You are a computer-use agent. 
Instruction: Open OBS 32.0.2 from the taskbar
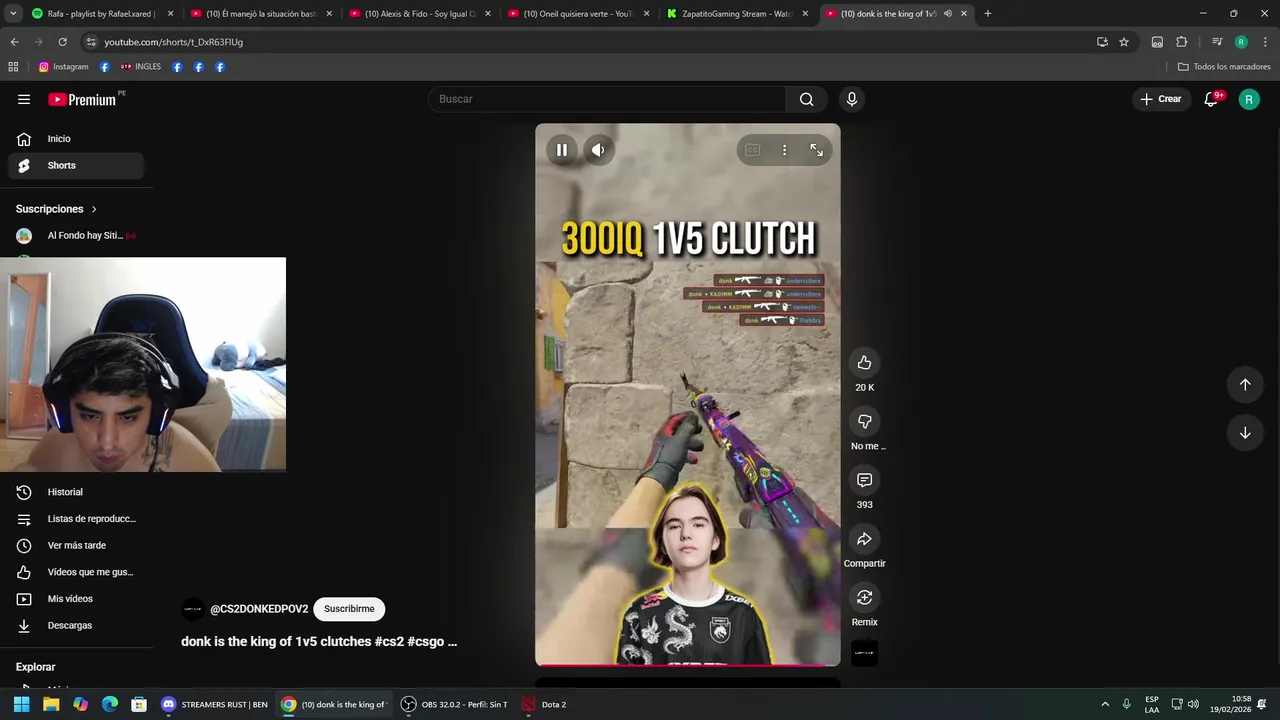(454, 705)
